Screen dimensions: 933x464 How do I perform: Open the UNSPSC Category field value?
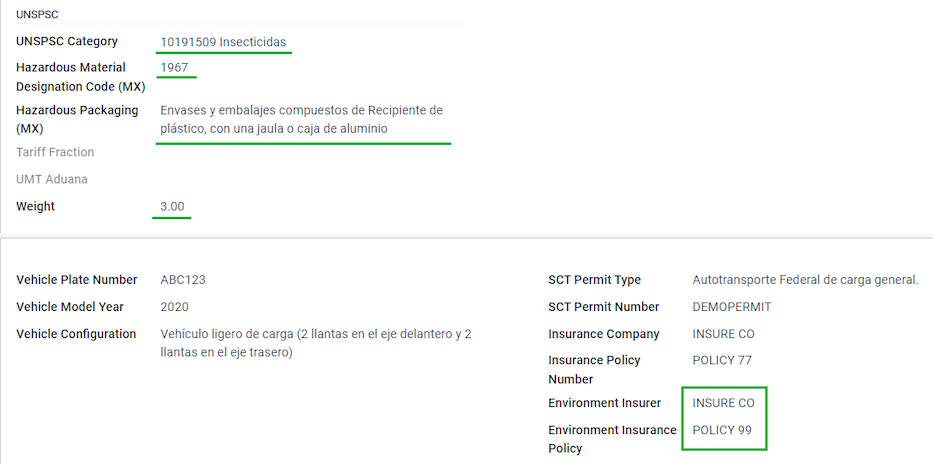click(223, 42)
